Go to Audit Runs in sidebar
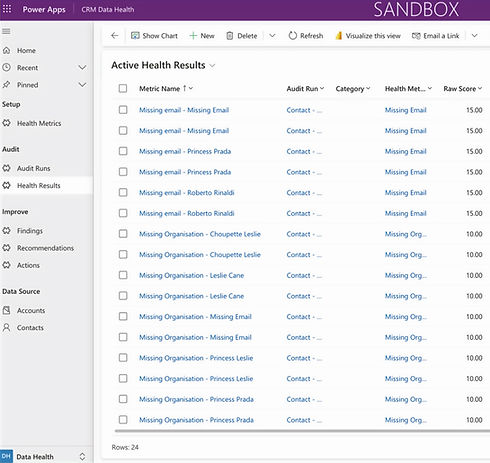The width and height of the screenshot is (490, 463). coord(33,168)
